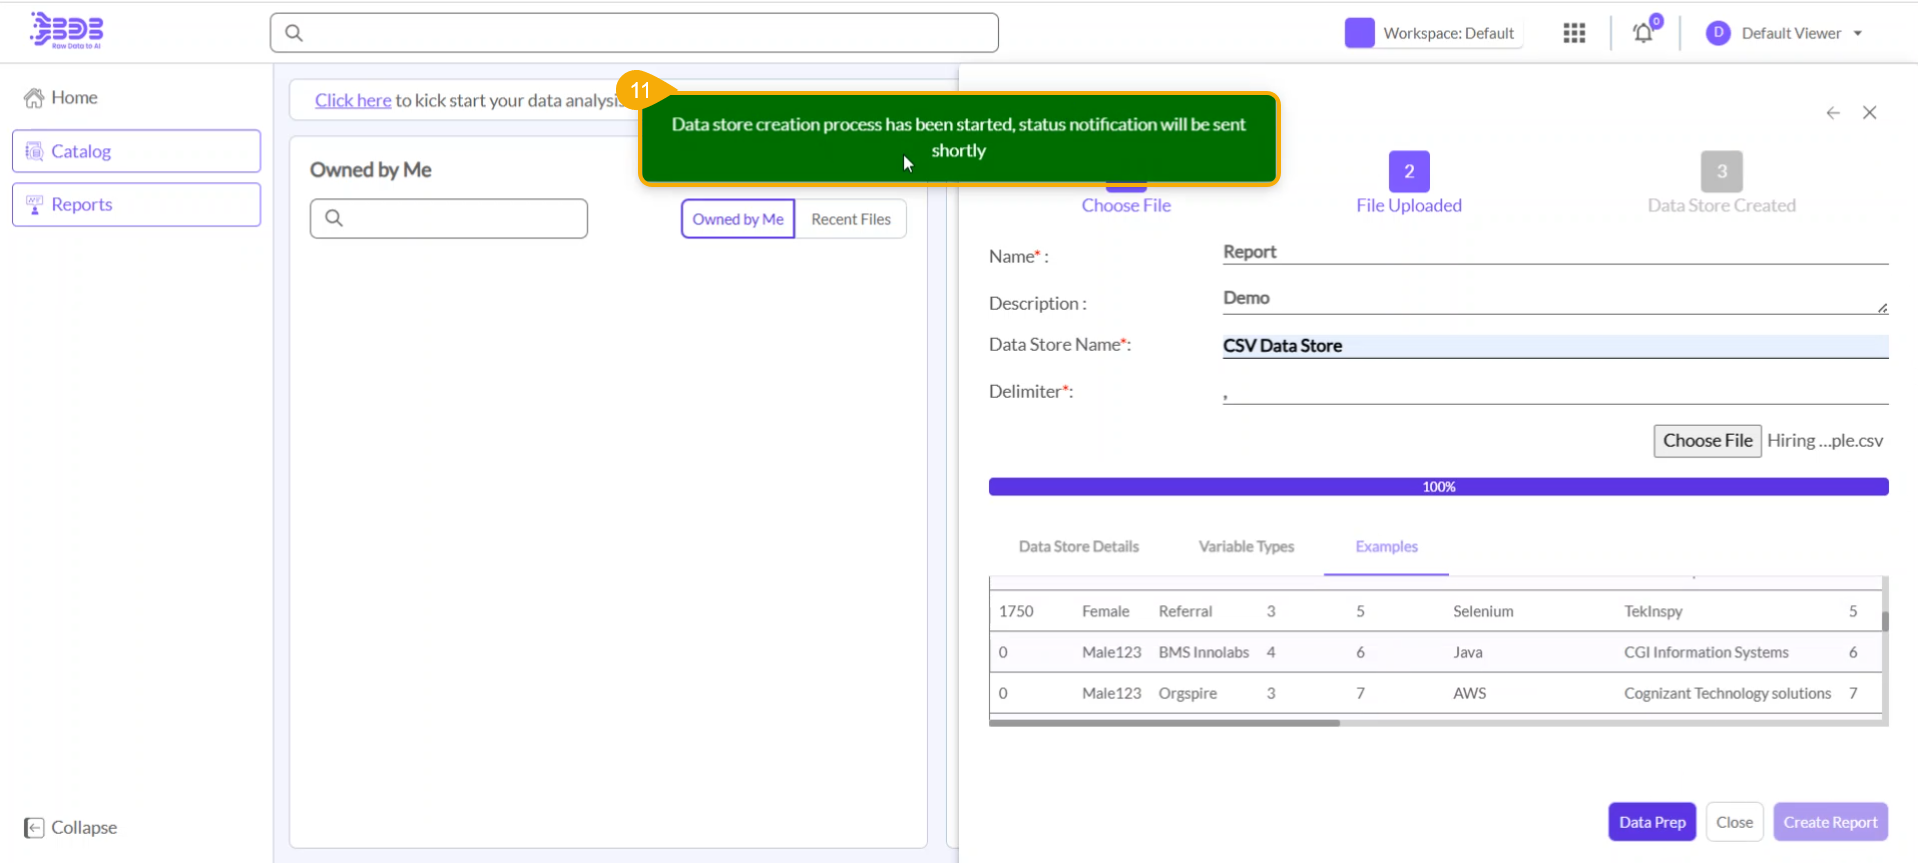
Task: Open the notifications bell
Action: 1642,33
